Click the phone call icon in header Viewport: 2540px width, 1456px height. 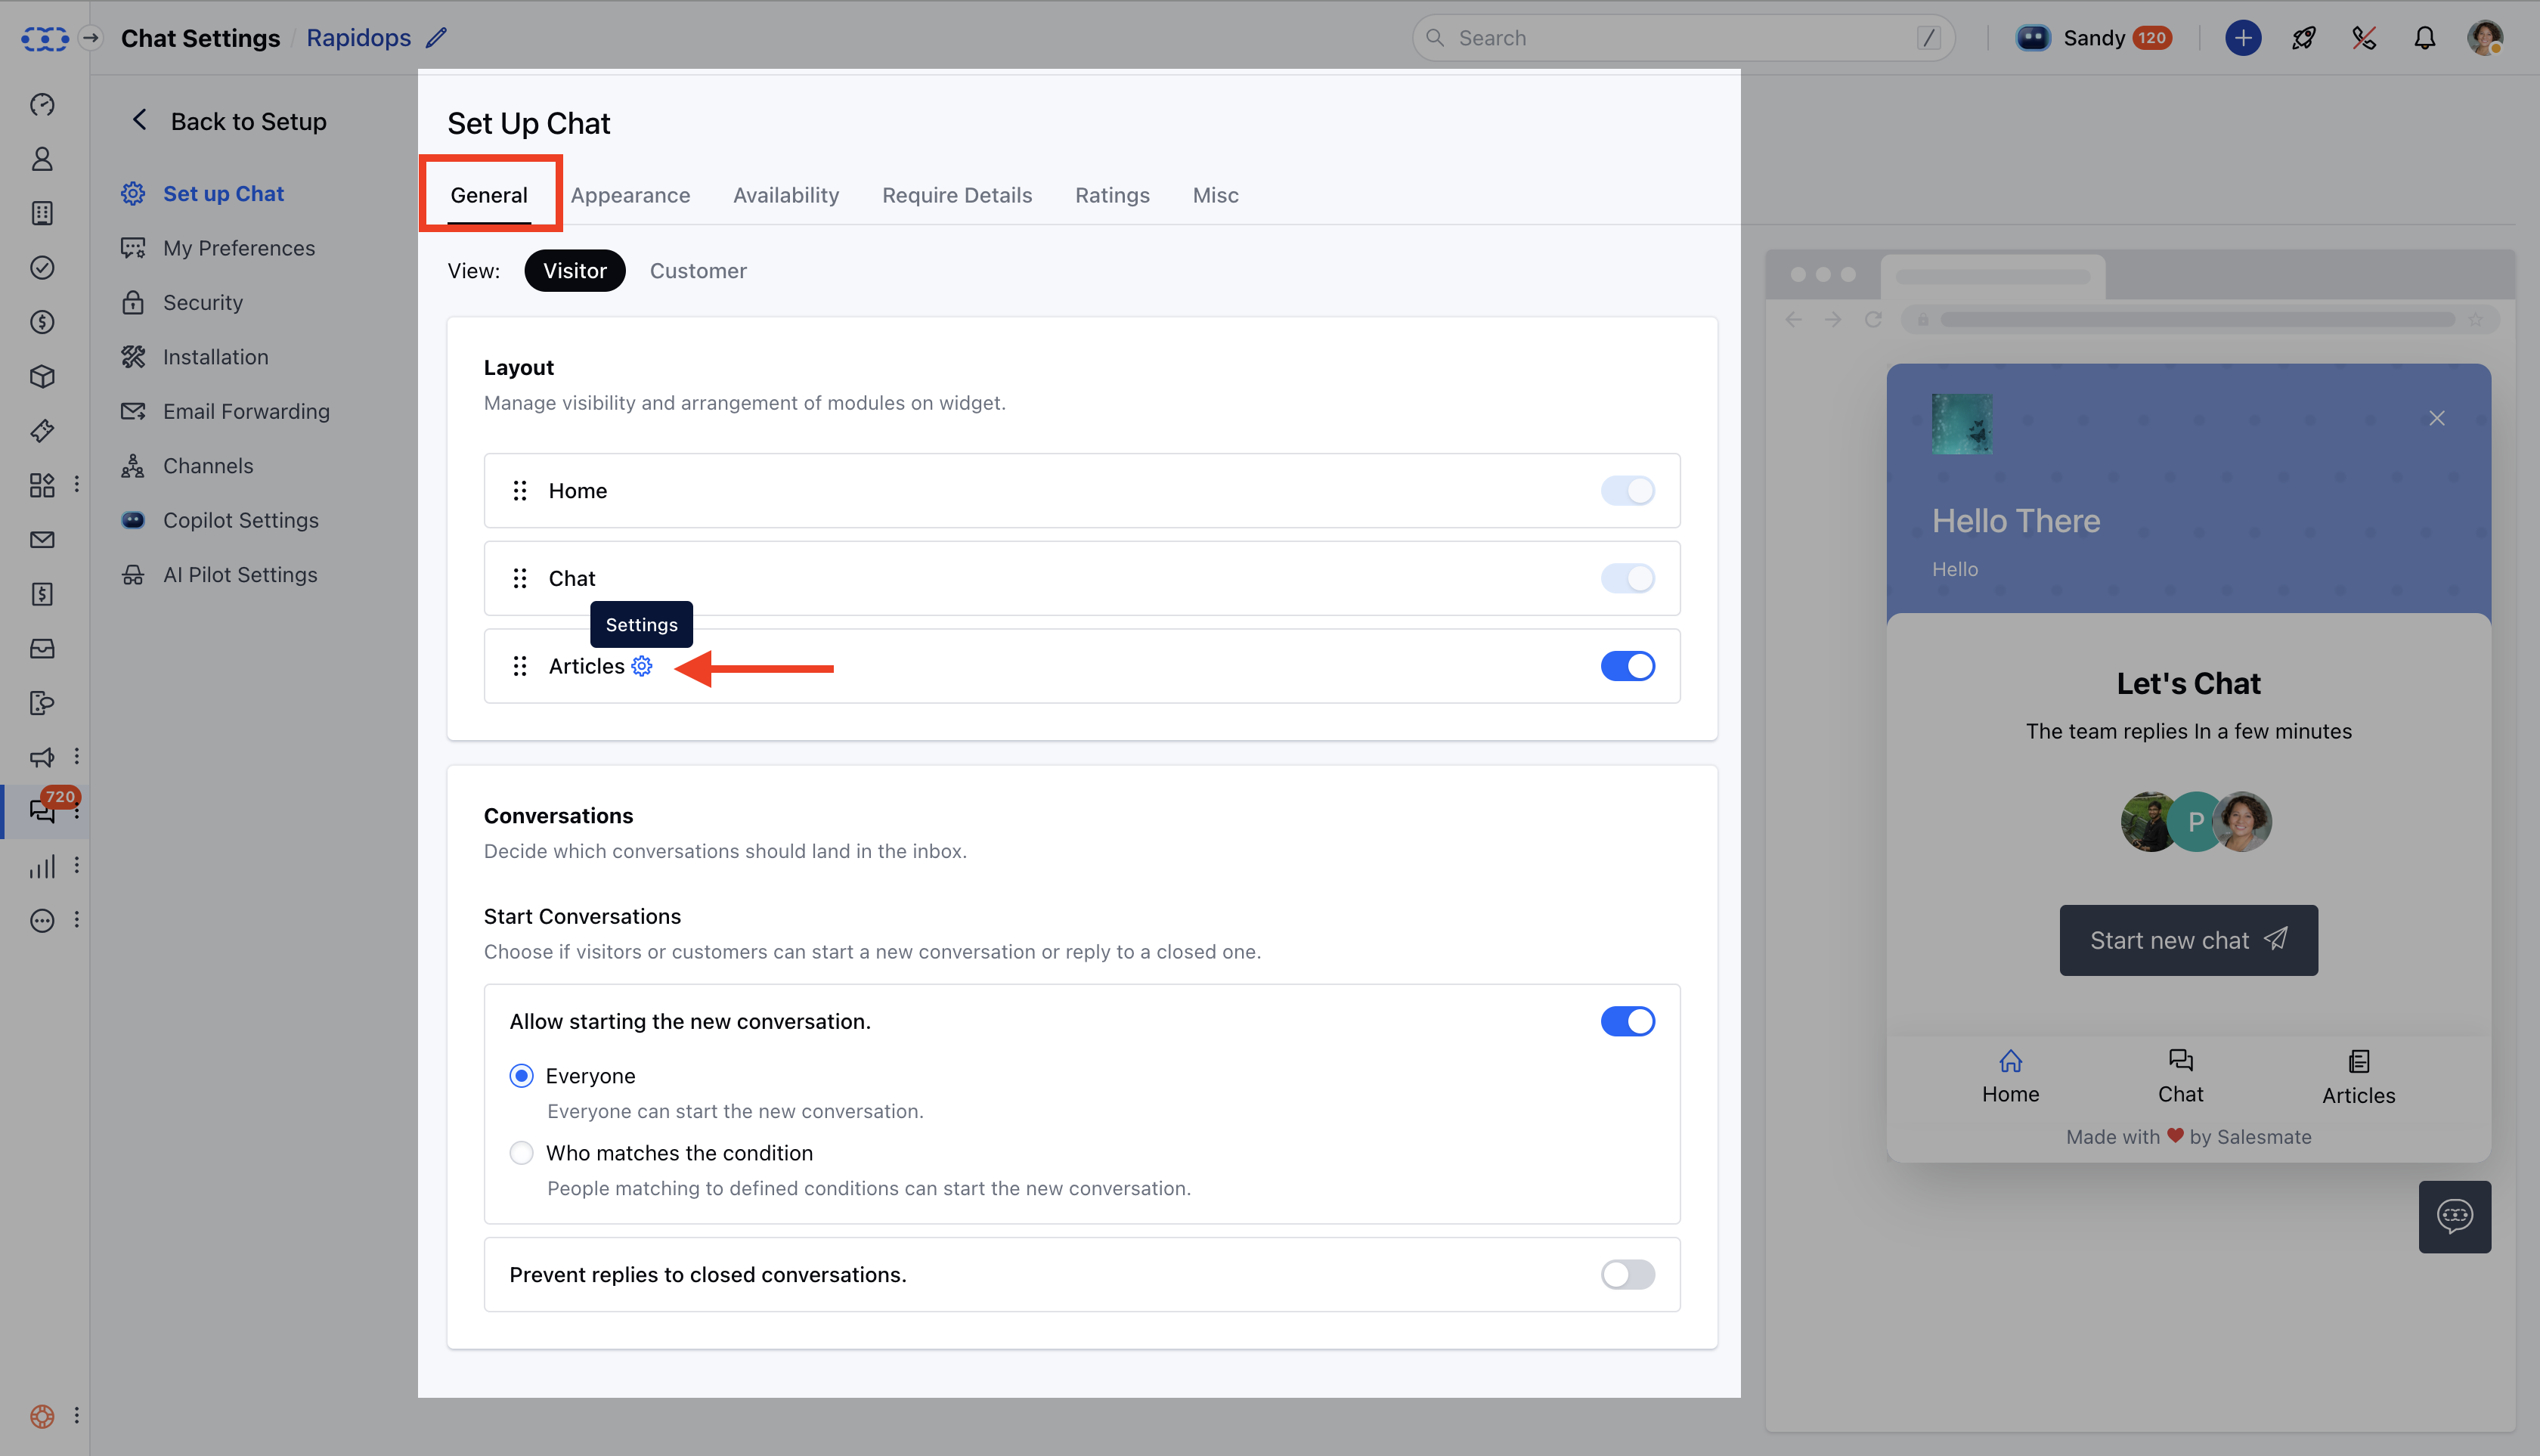(2364, 38)
